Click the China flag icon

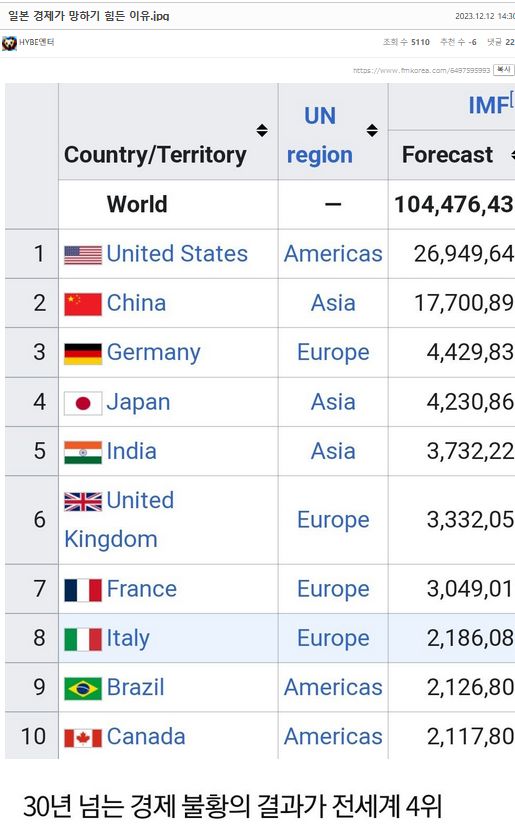[x=83, y=304]
